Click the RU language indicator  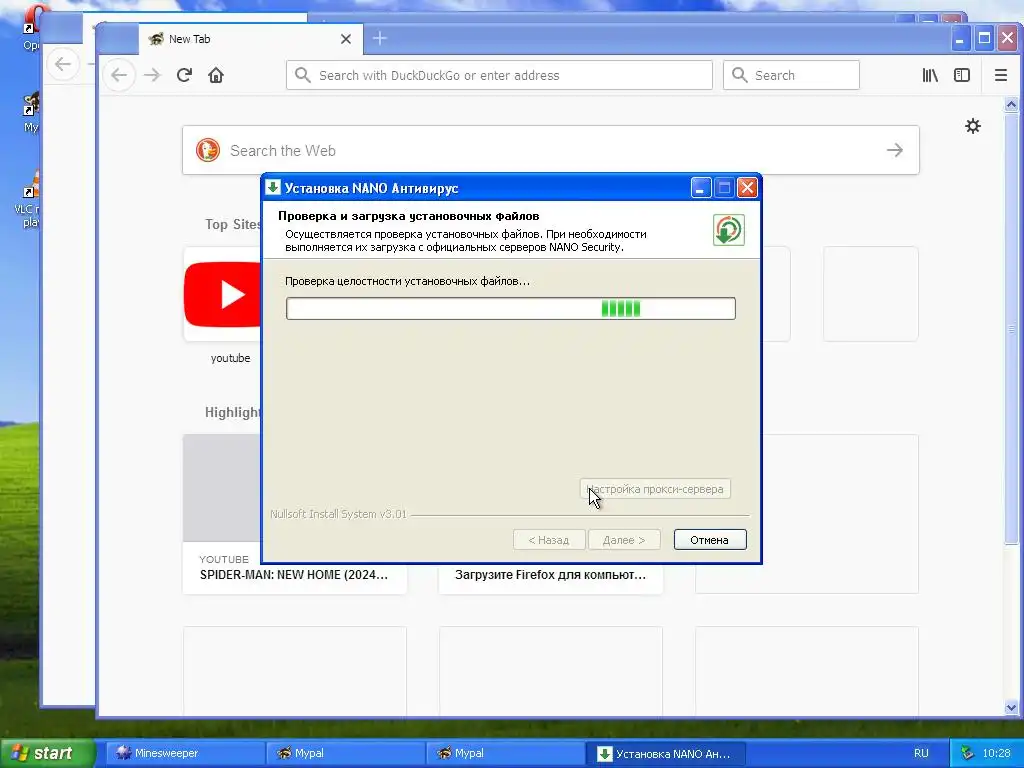pyautogui.click(x=921, y=753)
